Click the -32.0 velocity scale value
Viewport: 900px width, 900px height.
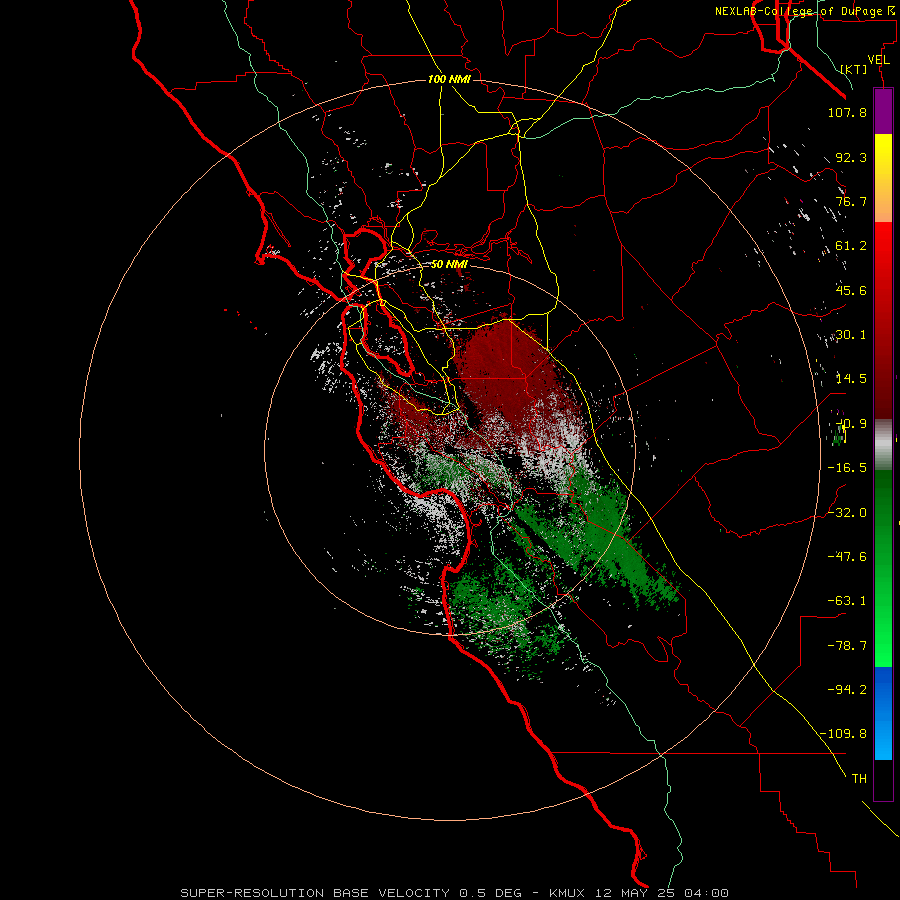click(847, 513)
